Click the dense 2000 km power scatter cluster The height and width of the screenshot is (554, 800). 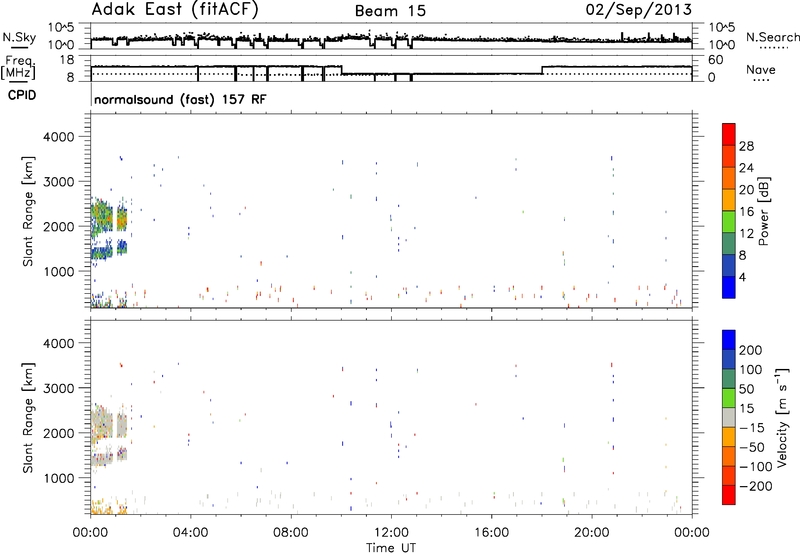point(108,218)
